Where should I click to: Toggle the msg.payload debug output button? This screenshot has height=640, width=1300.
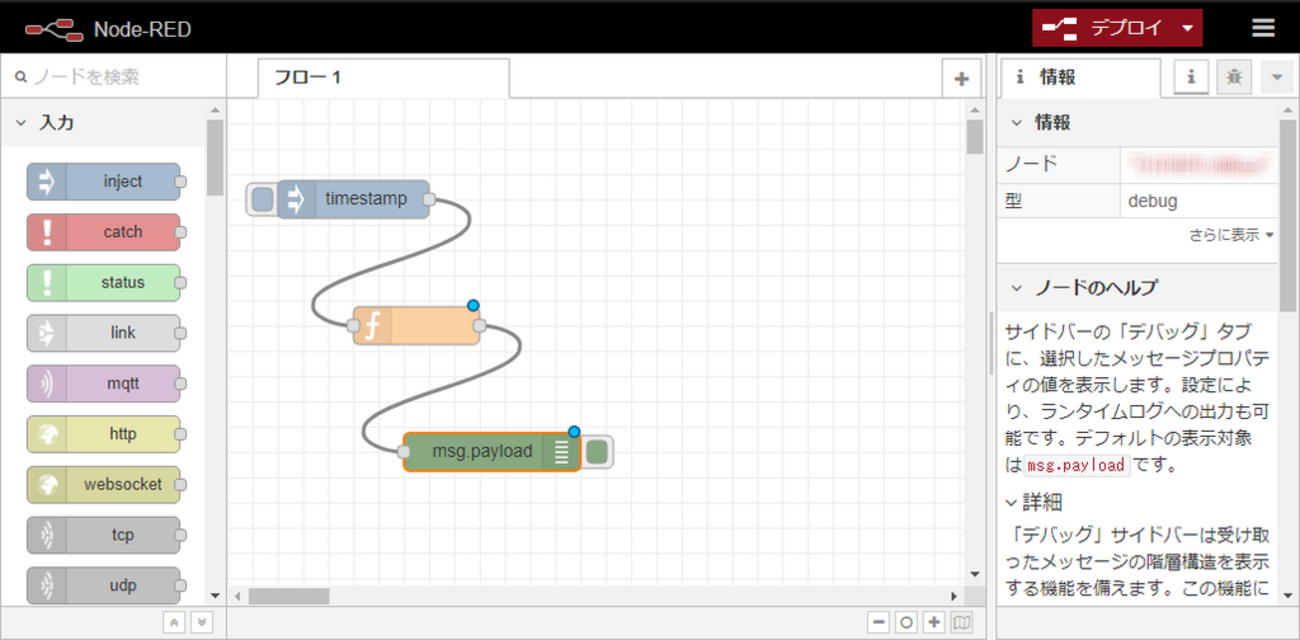click(x=597, y=452)
